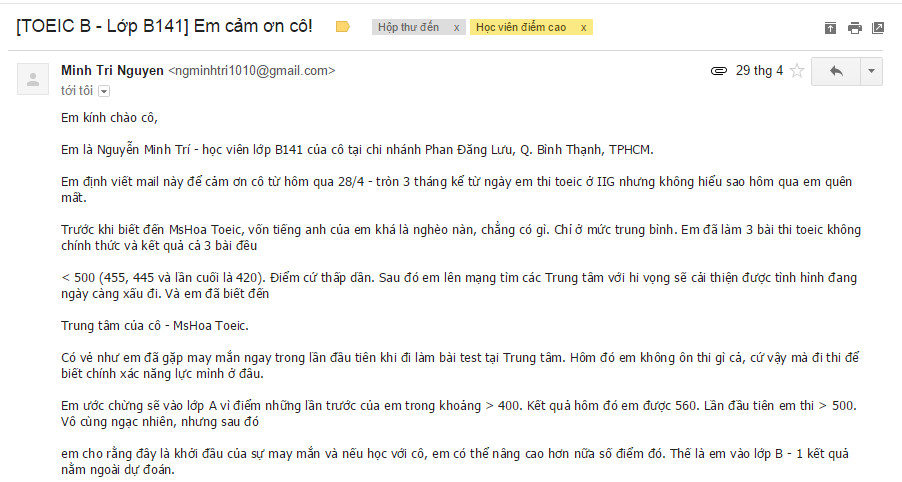Image resolution: width=902 pixels, height=482 pixels.
Task: Click the yellow importance marker beside subject
Action: (x=342, y=26)
